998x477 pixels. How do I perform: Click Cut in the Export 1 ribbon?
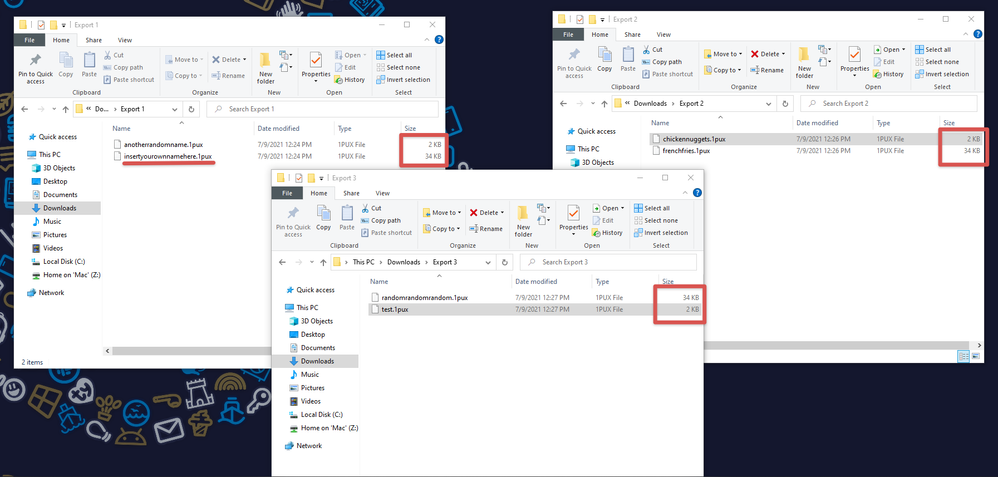click(x=114, y=56)
